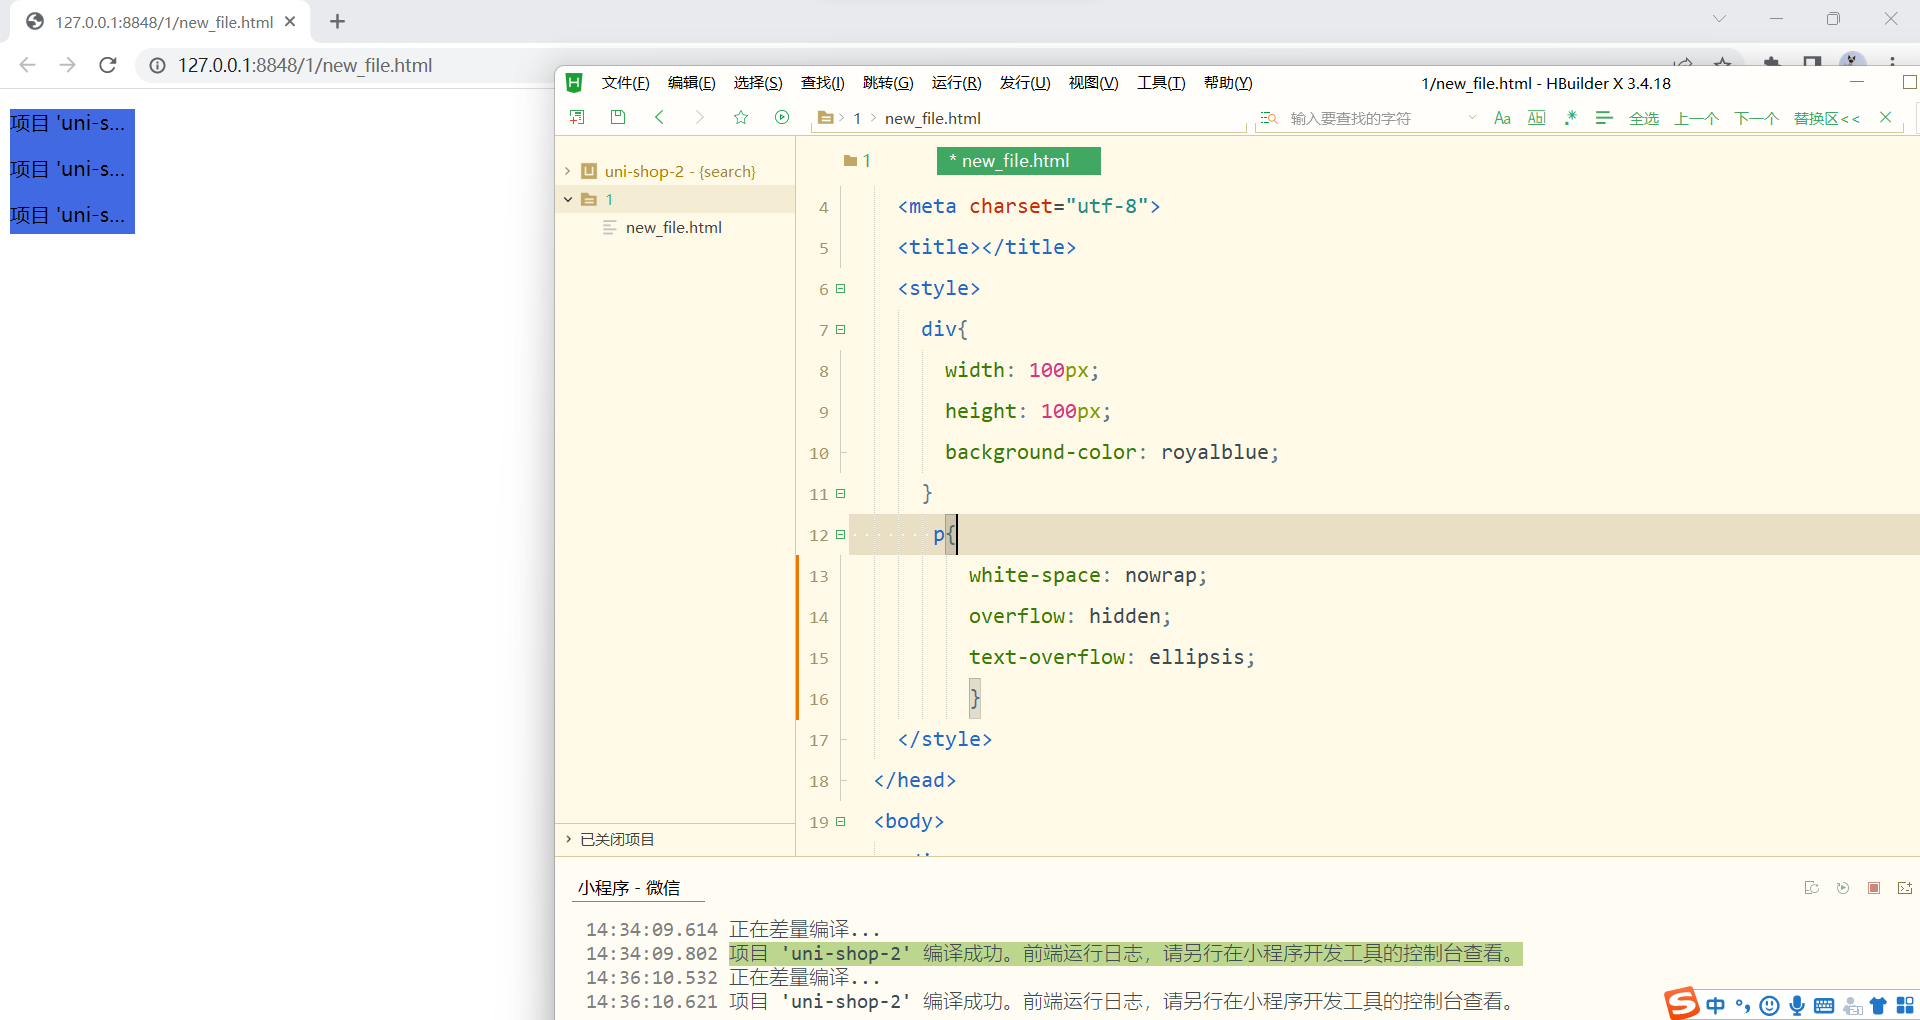Viewport: 1920px width, 1020px height.
Task: Toggle case-sensitive search (Aa)
Action: point(1502,118)
